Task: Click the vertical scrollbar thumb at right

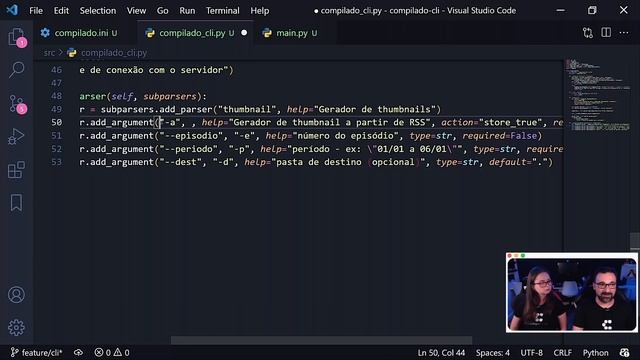Action: pyautogui.click(x=635, y=241)
